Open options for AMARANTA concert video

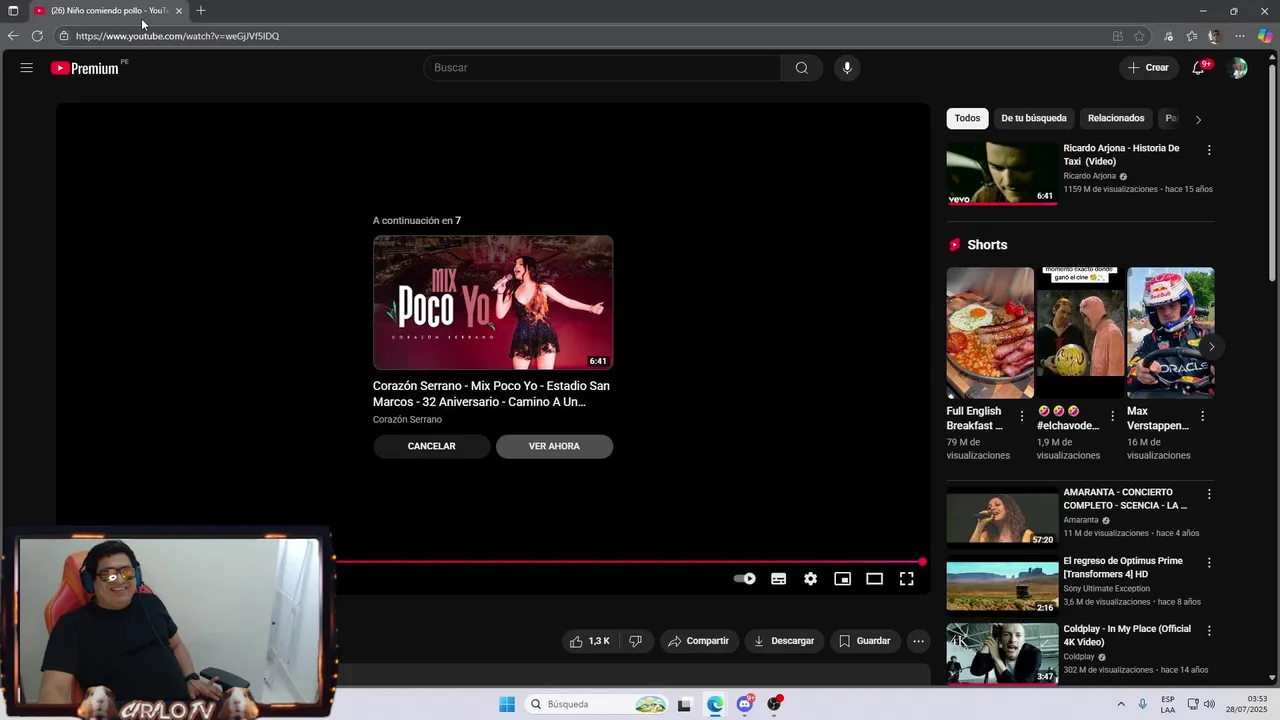[x=1209, y=494]
